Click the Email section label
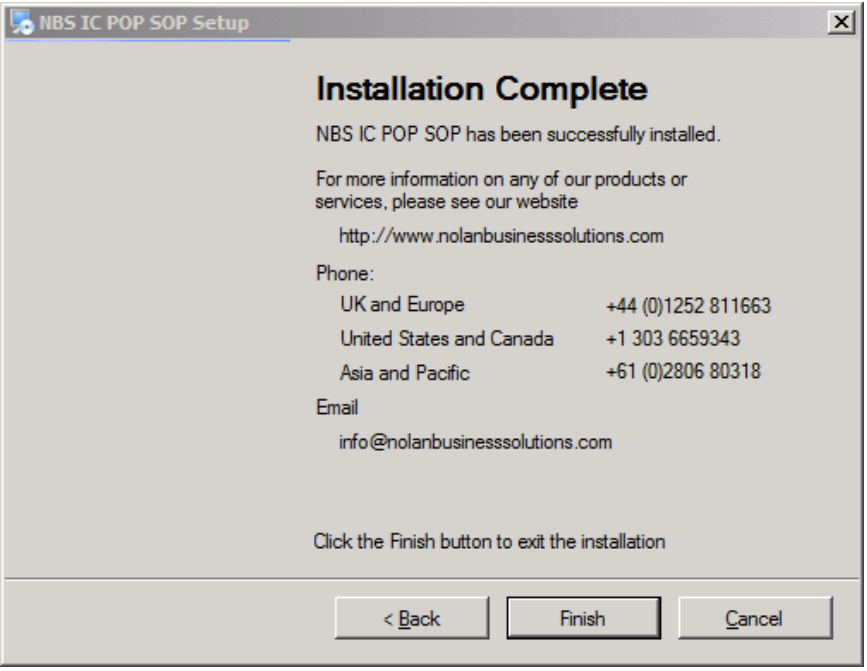This screenshot has width=867, height=671. (x=337, y=408)
